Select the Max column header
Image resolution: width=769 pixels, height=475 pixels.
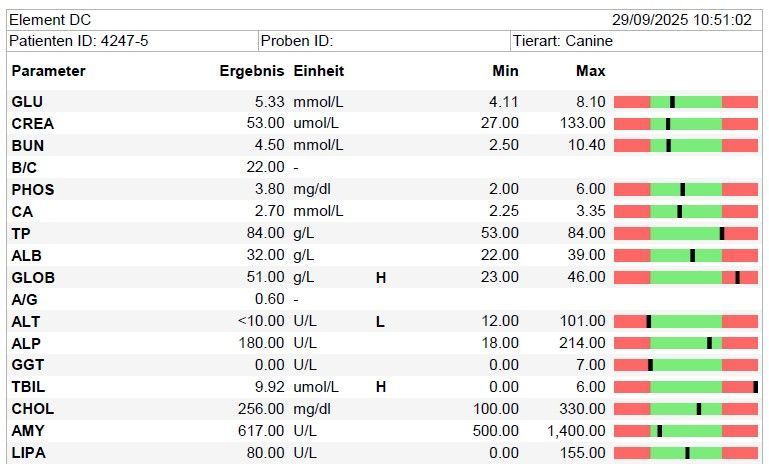point(590,71)
